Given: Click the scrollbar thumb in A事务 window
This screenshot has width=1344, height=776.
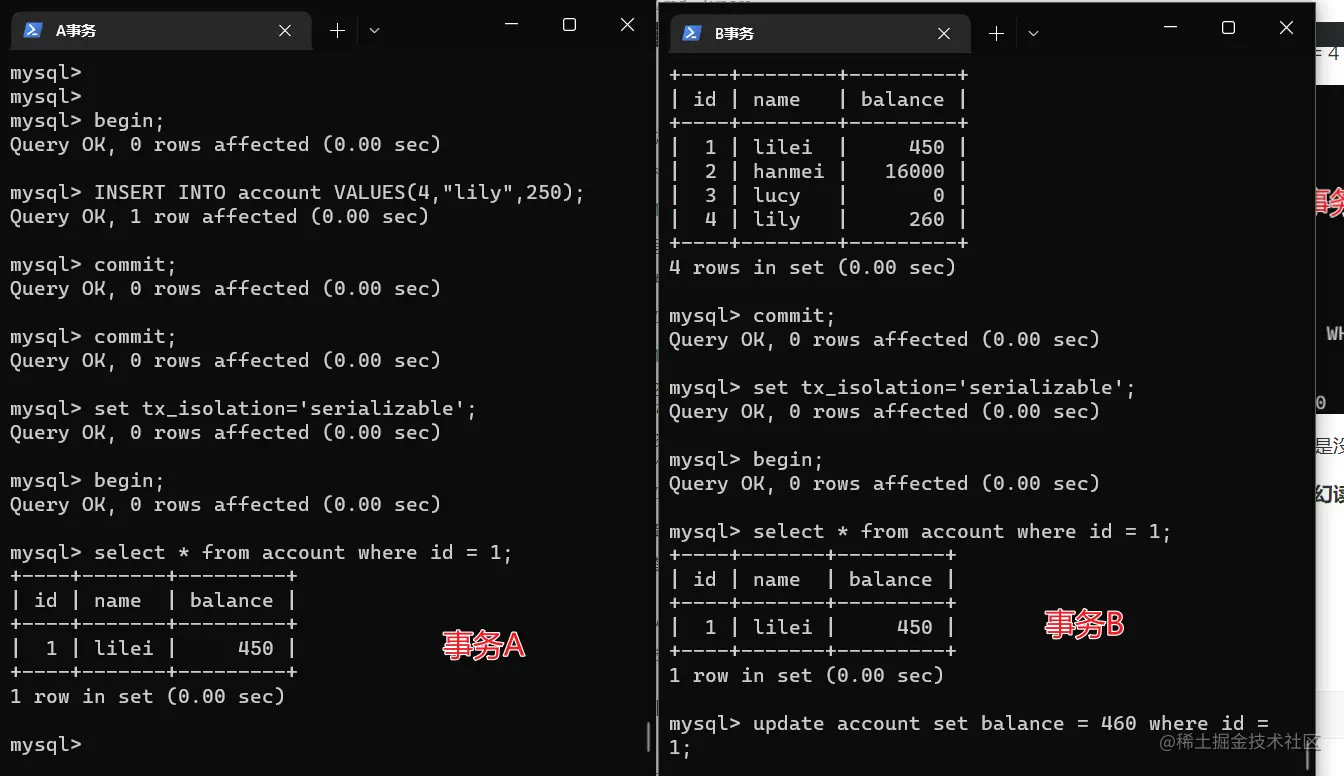Looking at the screenshot, I should click(x=648, y=736).
